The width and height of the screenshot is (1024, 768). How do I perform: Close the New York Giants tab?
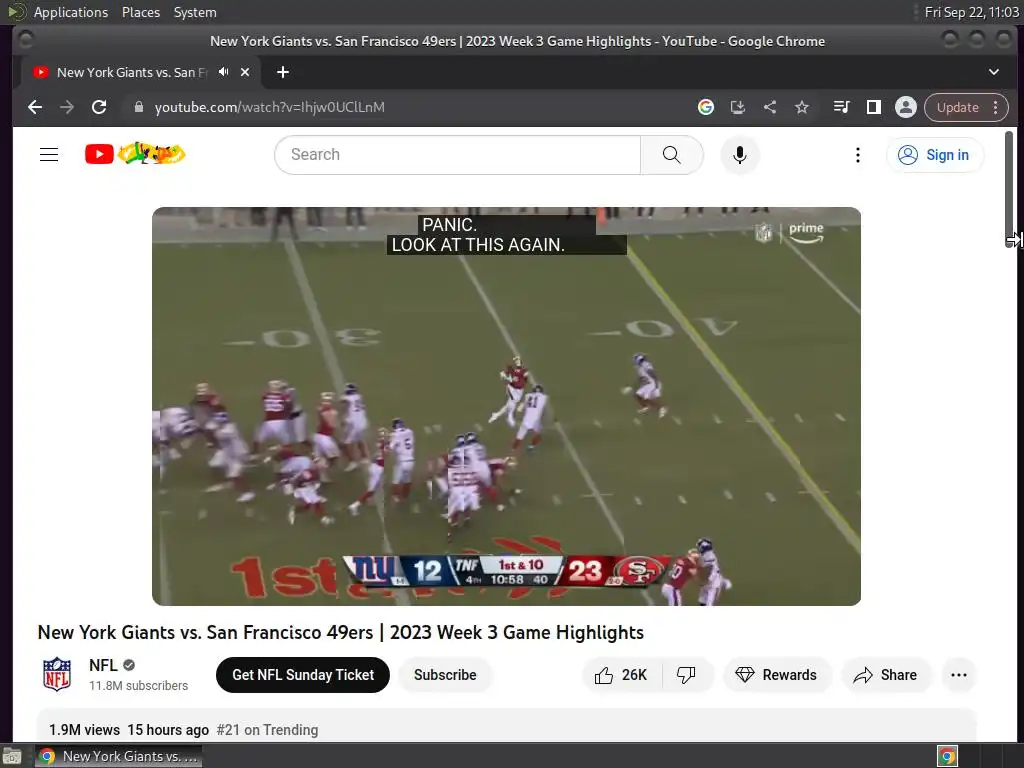click(245, 72)
